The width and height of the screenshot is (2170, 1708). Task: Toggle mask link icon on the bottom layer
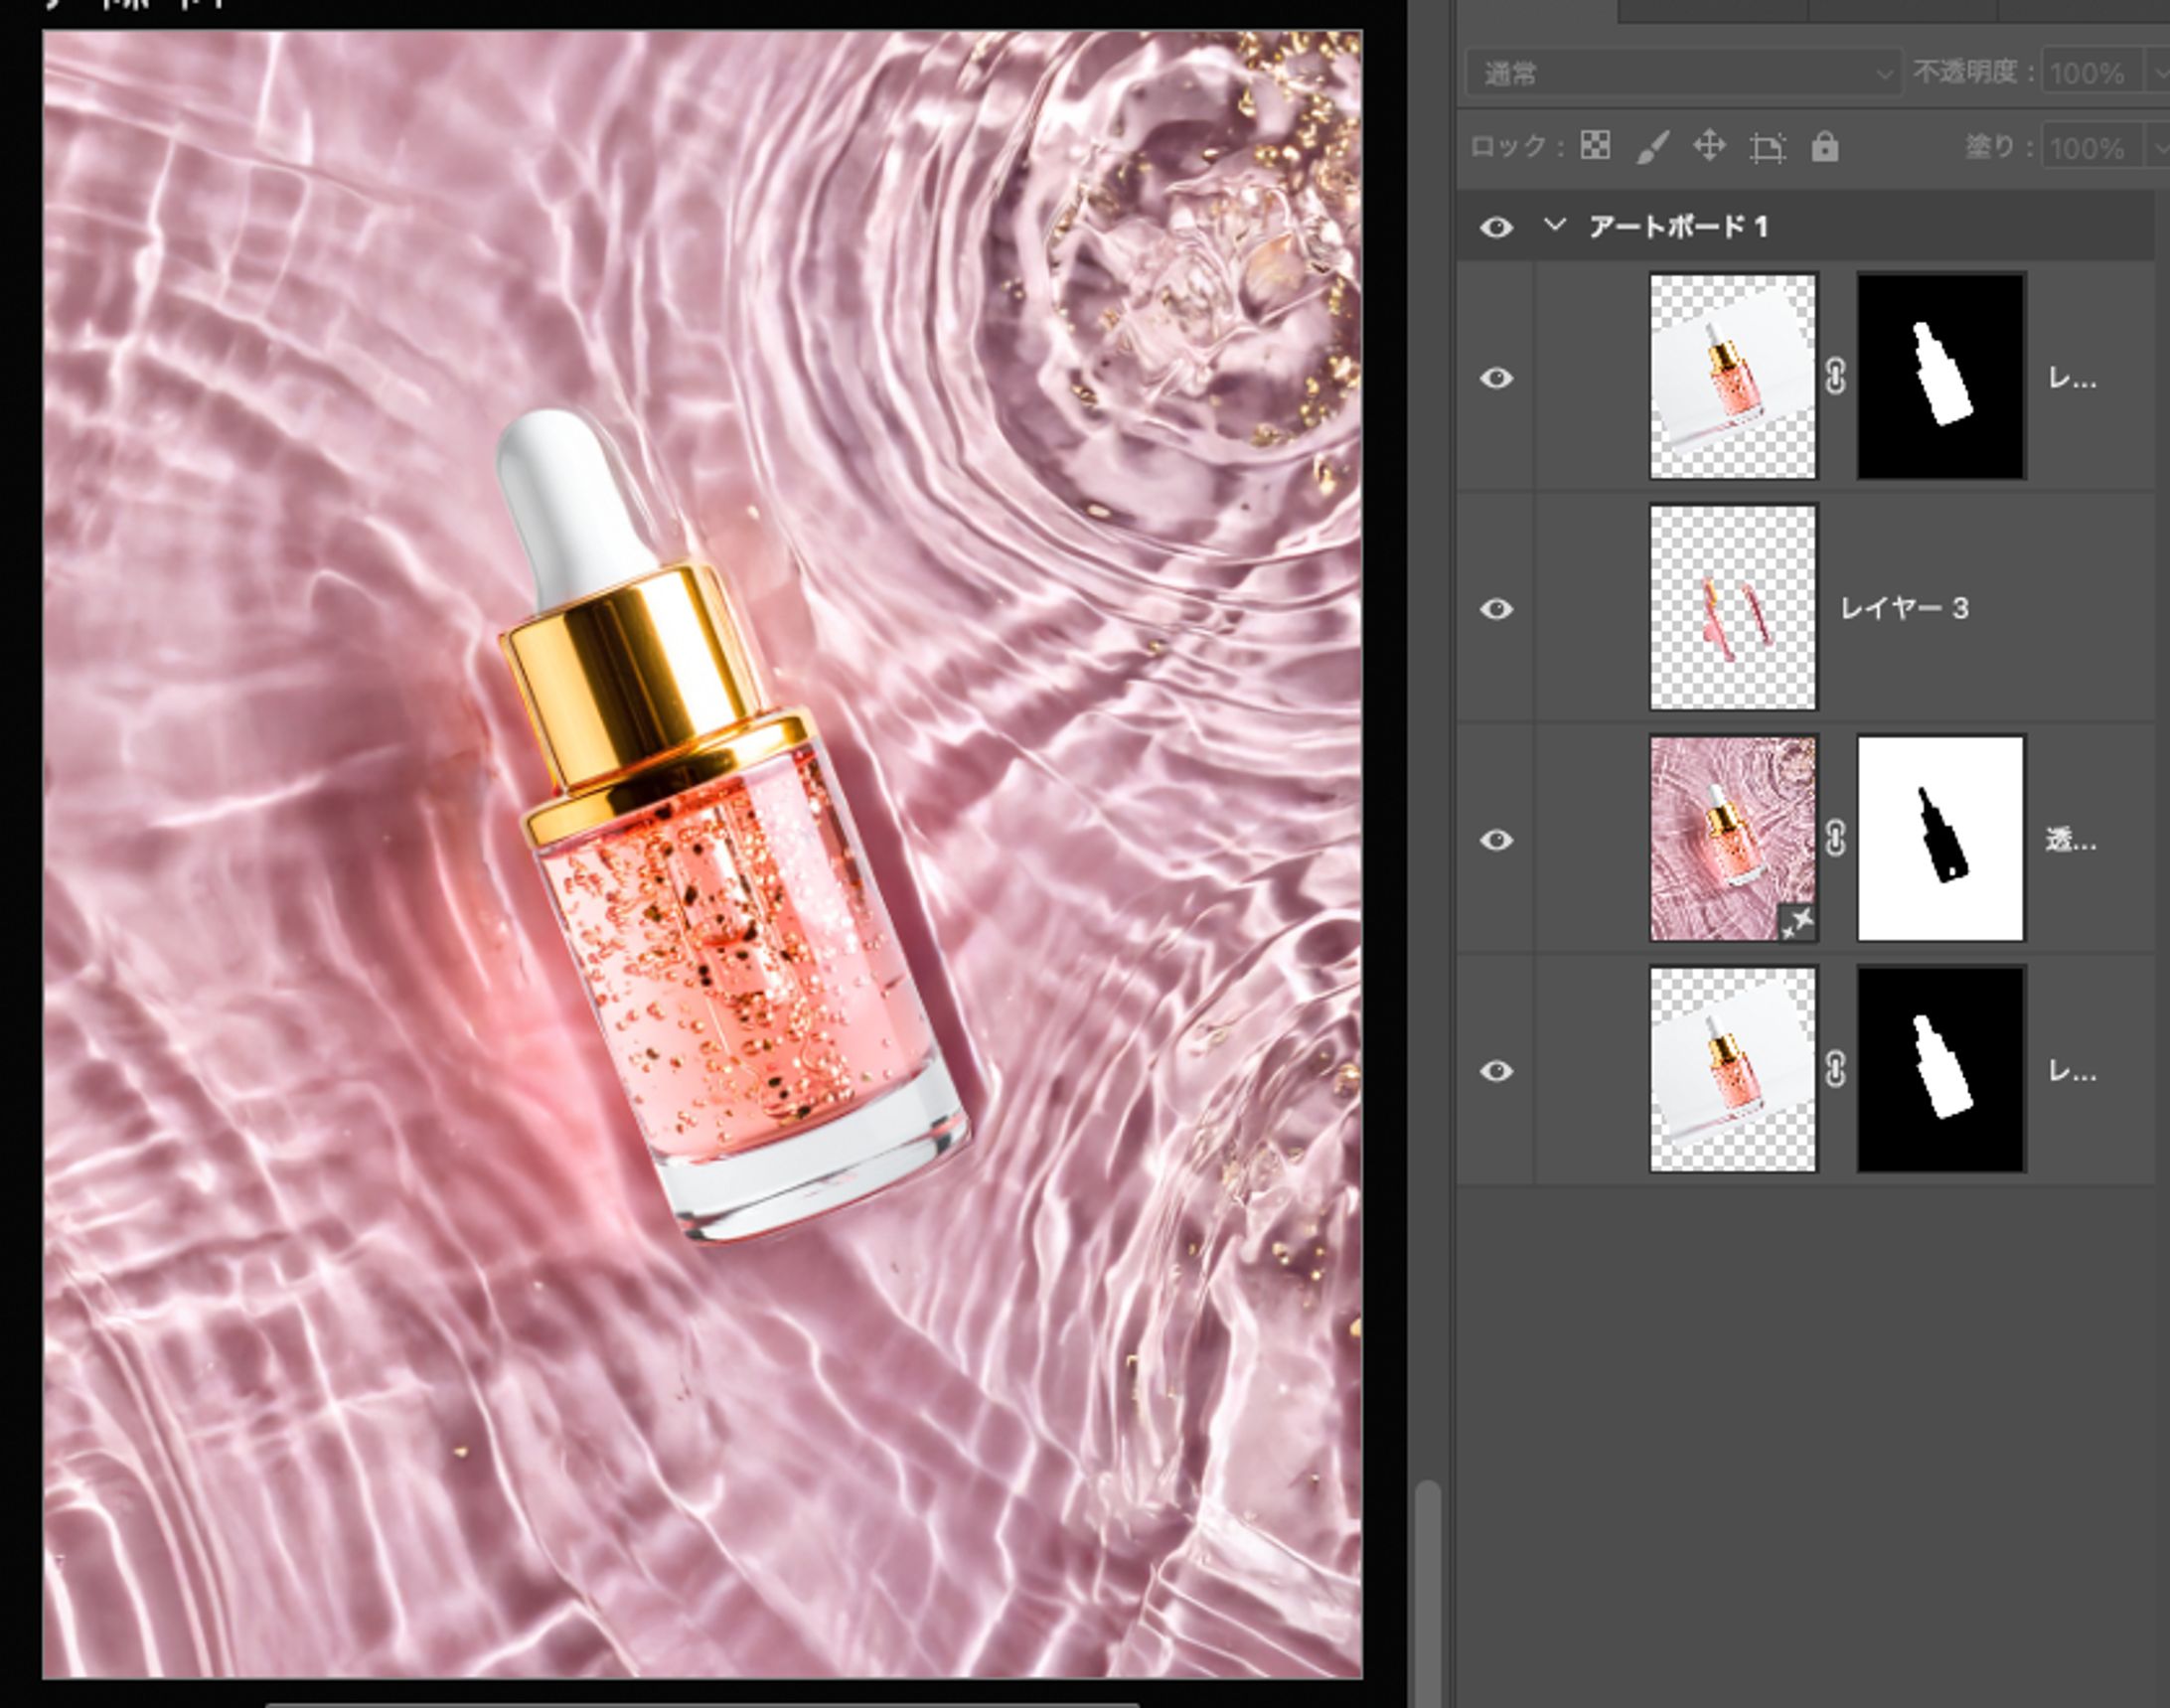coord(1836,1069)
